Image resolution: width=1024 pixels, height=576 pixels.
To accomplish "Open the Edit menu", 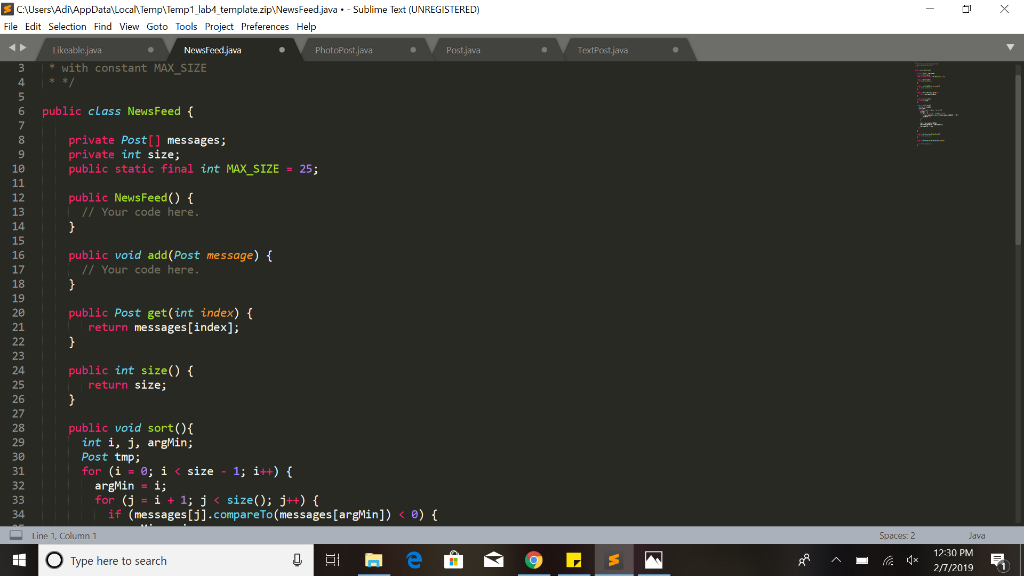I will point(33,27).
